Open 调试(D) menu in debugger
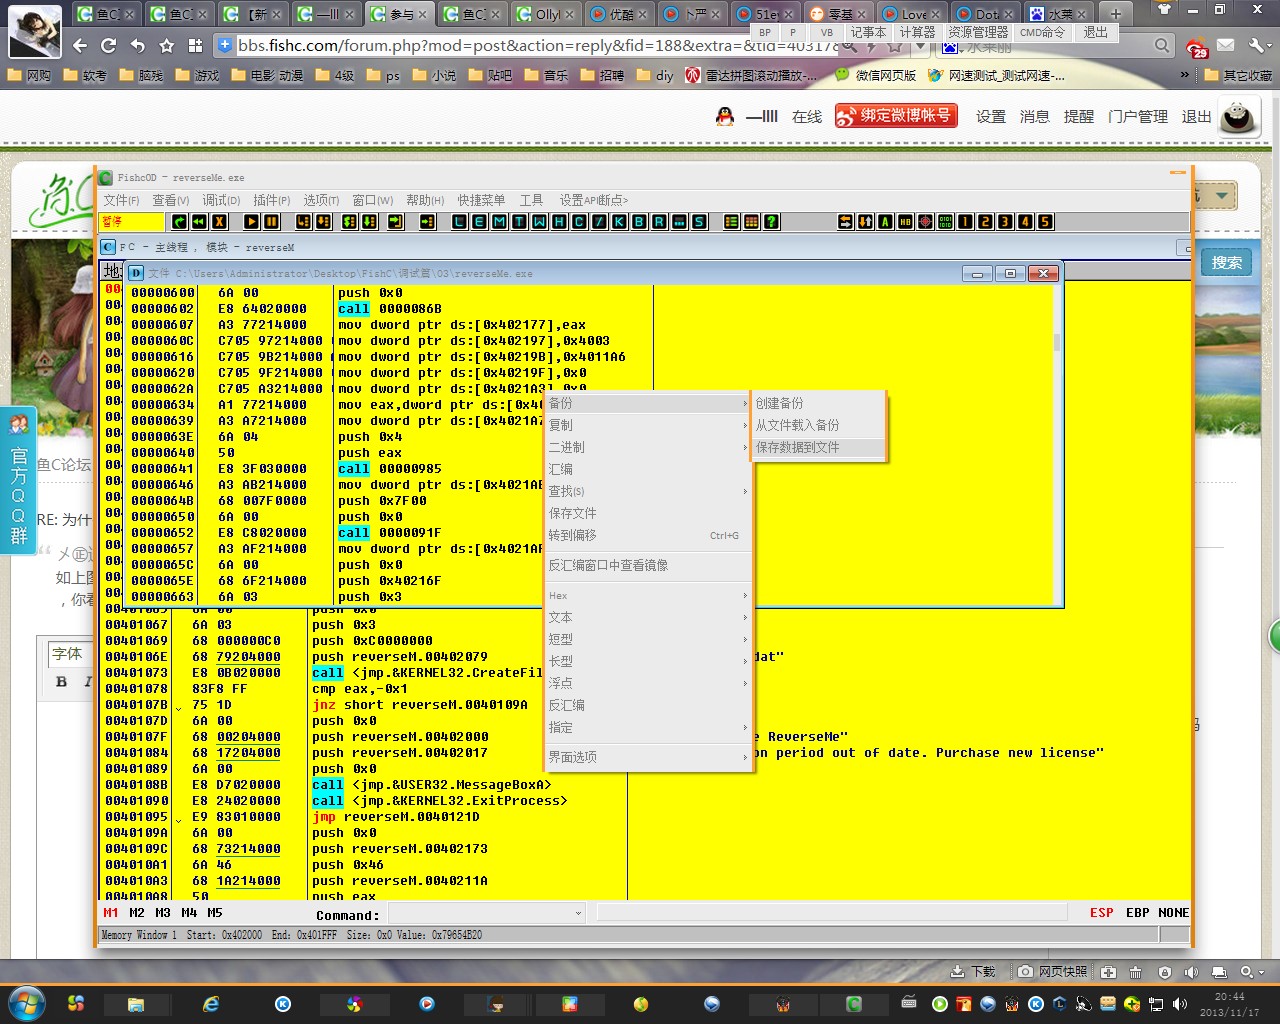Screen dimensions: 1280x1024 221,200
